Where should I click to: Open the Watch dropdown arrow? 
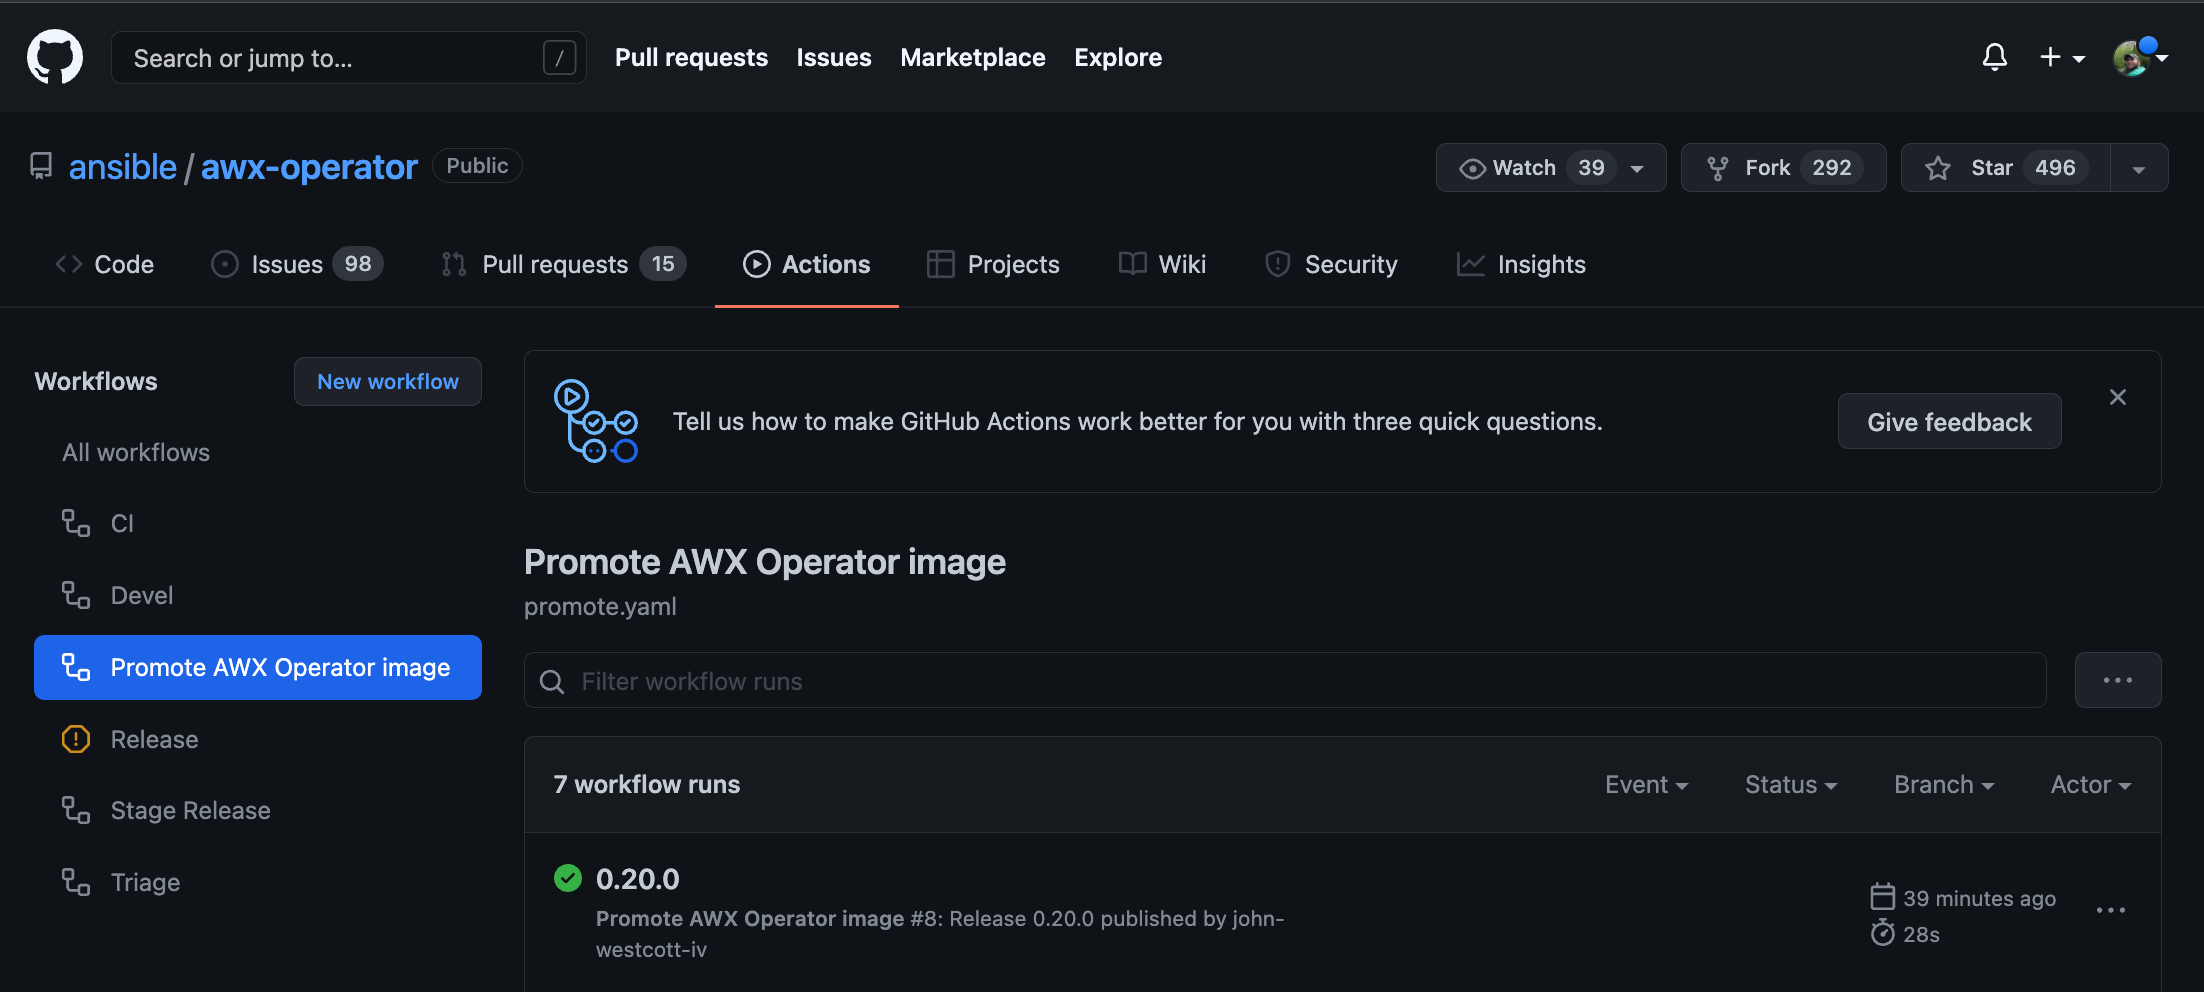[x=1636, y=167]
